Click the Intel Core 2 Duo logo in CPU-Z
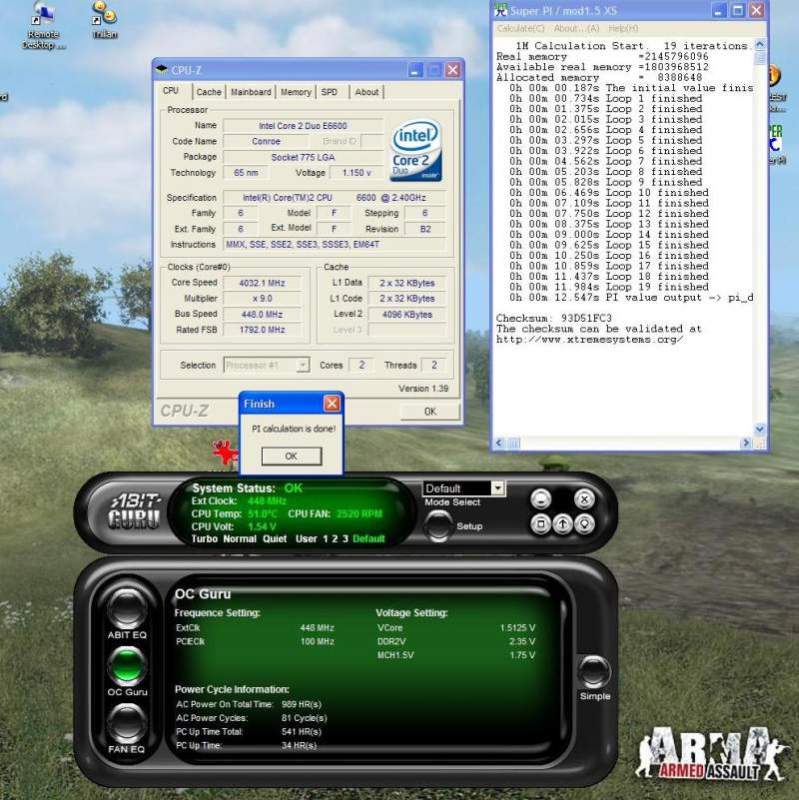Screen dimensions: 799x800 coord(416,151)
